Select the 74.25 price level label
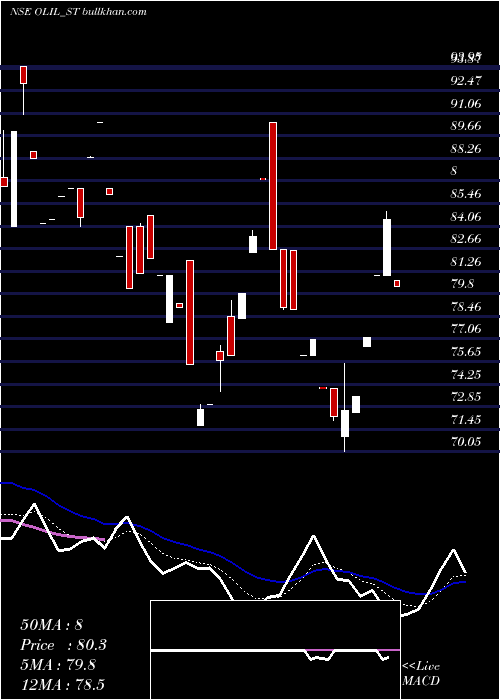This screenshot has width=500, height=700. coord(466,374)
